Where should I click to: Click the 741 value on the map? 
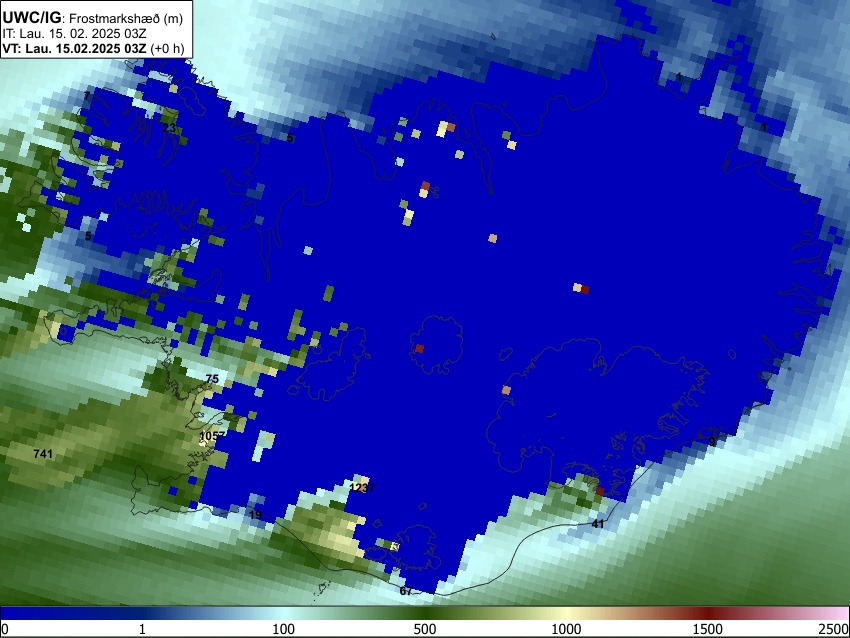click(43, 454)
